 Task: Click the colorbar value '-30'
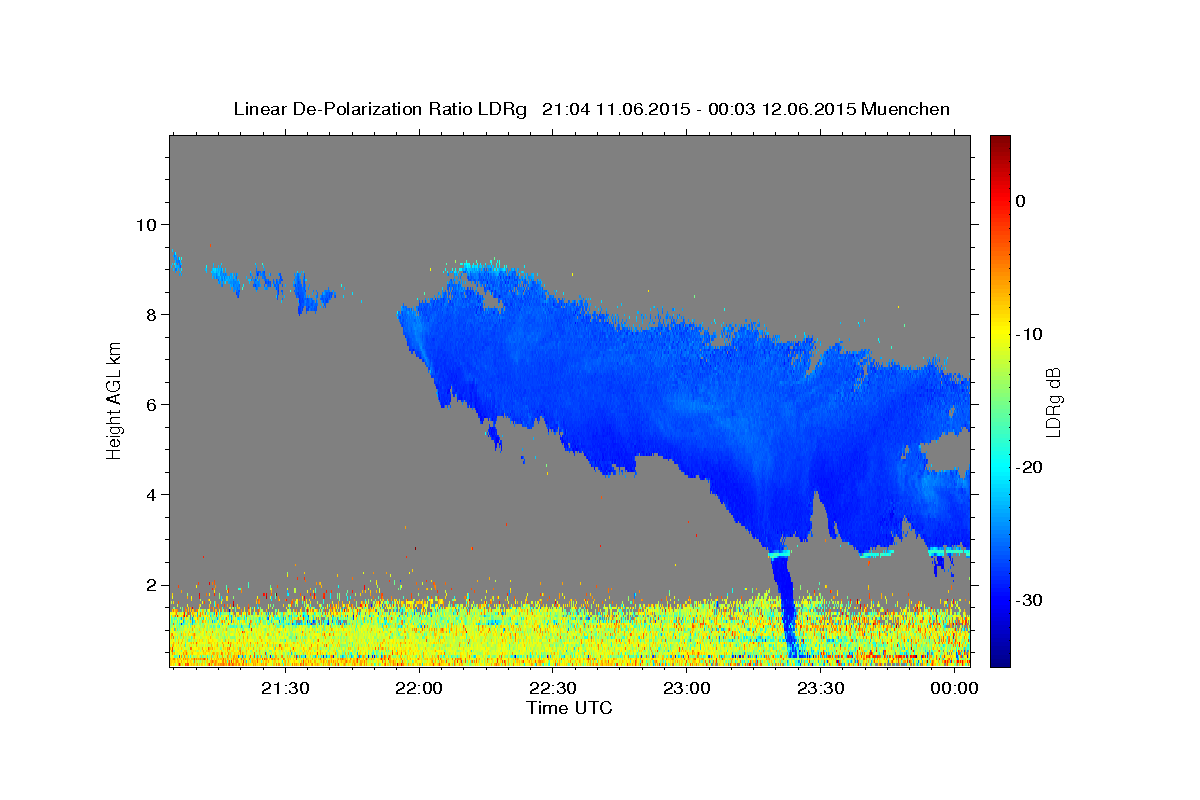(x=1030, y=600)
